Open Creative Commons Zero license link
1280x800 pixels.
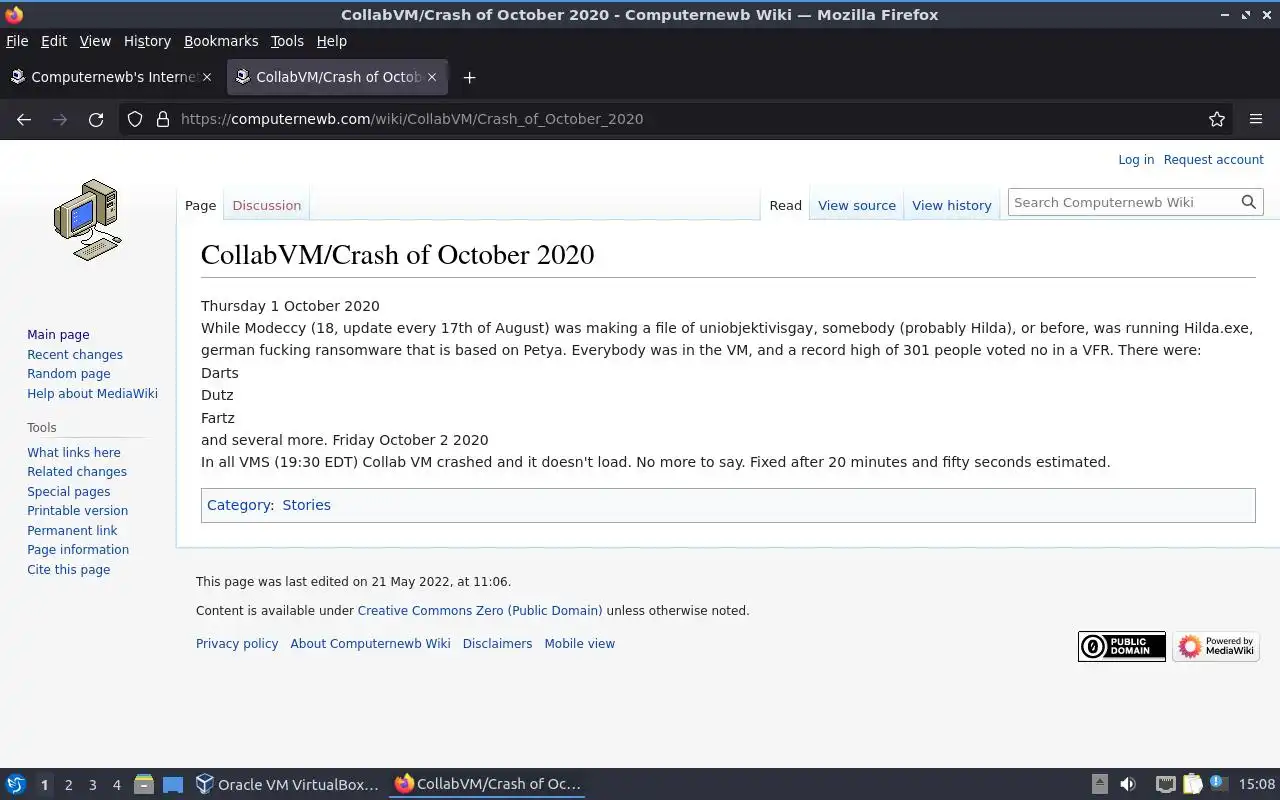[x=480, y=611]
